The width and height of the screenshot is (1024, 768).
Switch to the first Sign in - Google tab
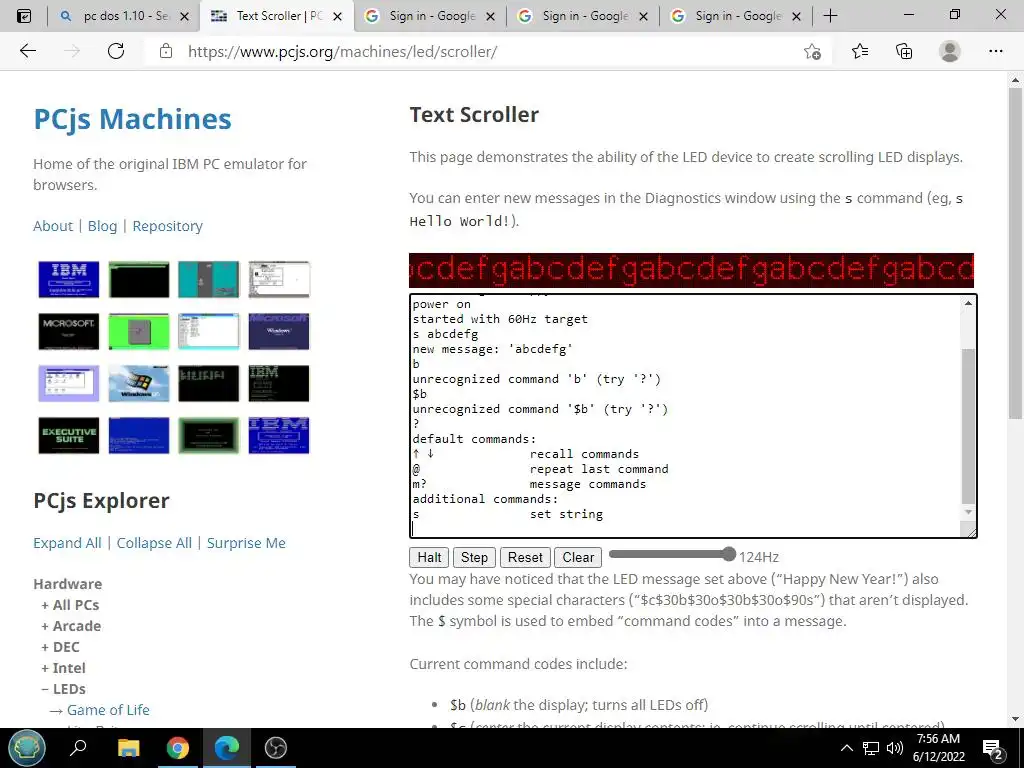[x=430, y=16]
